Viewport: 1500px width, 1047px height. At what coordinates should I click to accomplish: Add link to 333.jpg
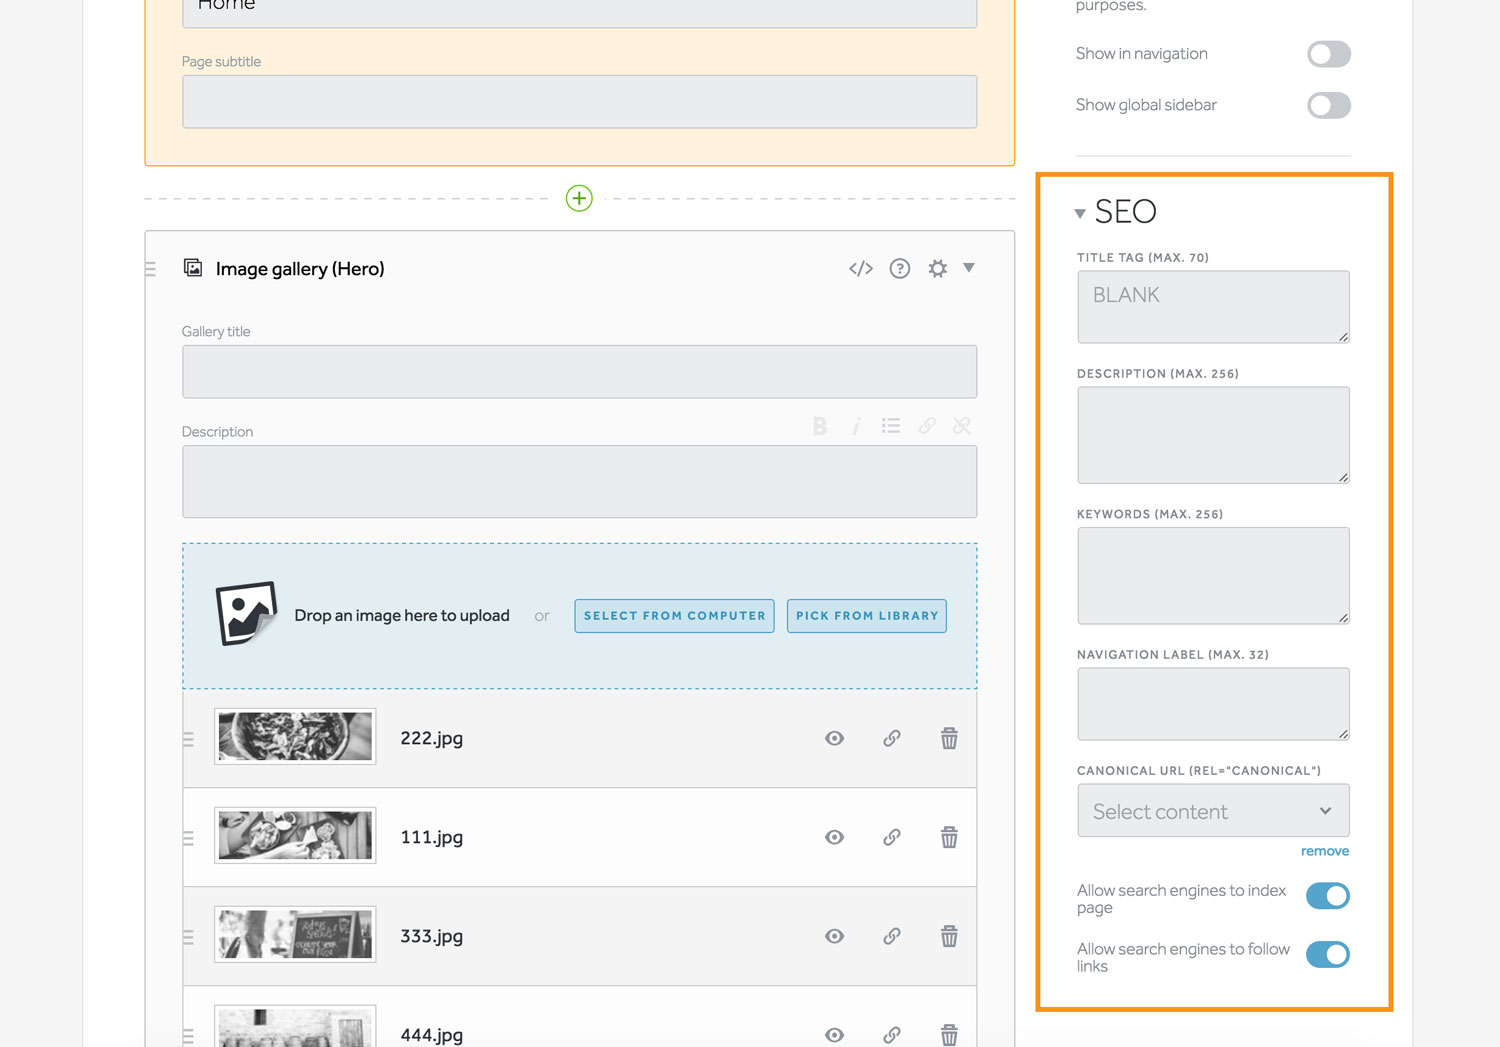892,936
